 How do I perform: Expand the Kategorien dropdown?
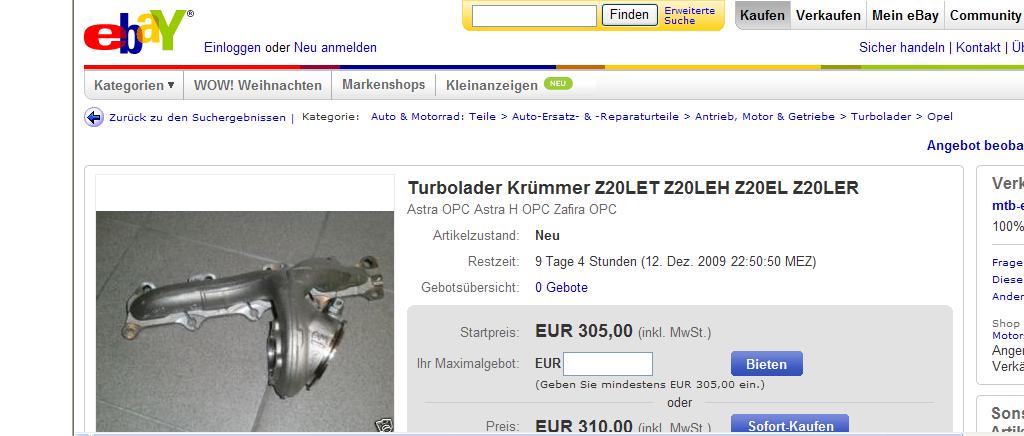134,85
